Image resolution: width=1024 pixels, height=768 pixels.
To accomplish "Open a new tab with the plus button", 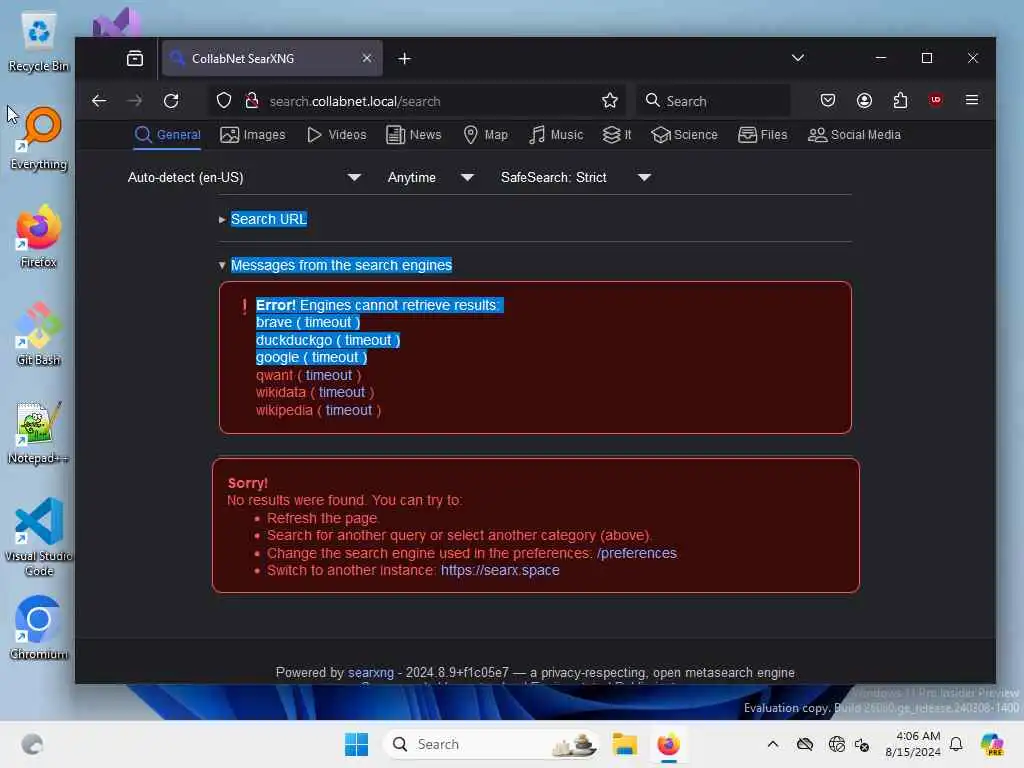I will [404, 59].
